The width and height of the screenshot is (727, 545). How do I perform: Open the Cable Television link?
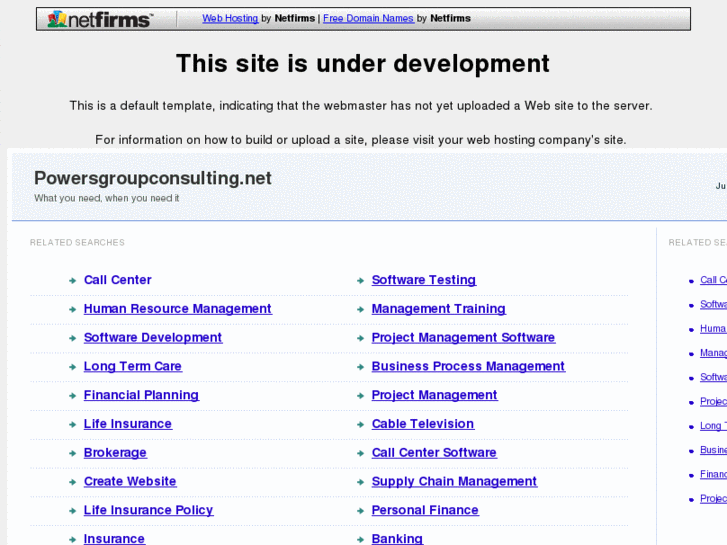coord(423,423)
